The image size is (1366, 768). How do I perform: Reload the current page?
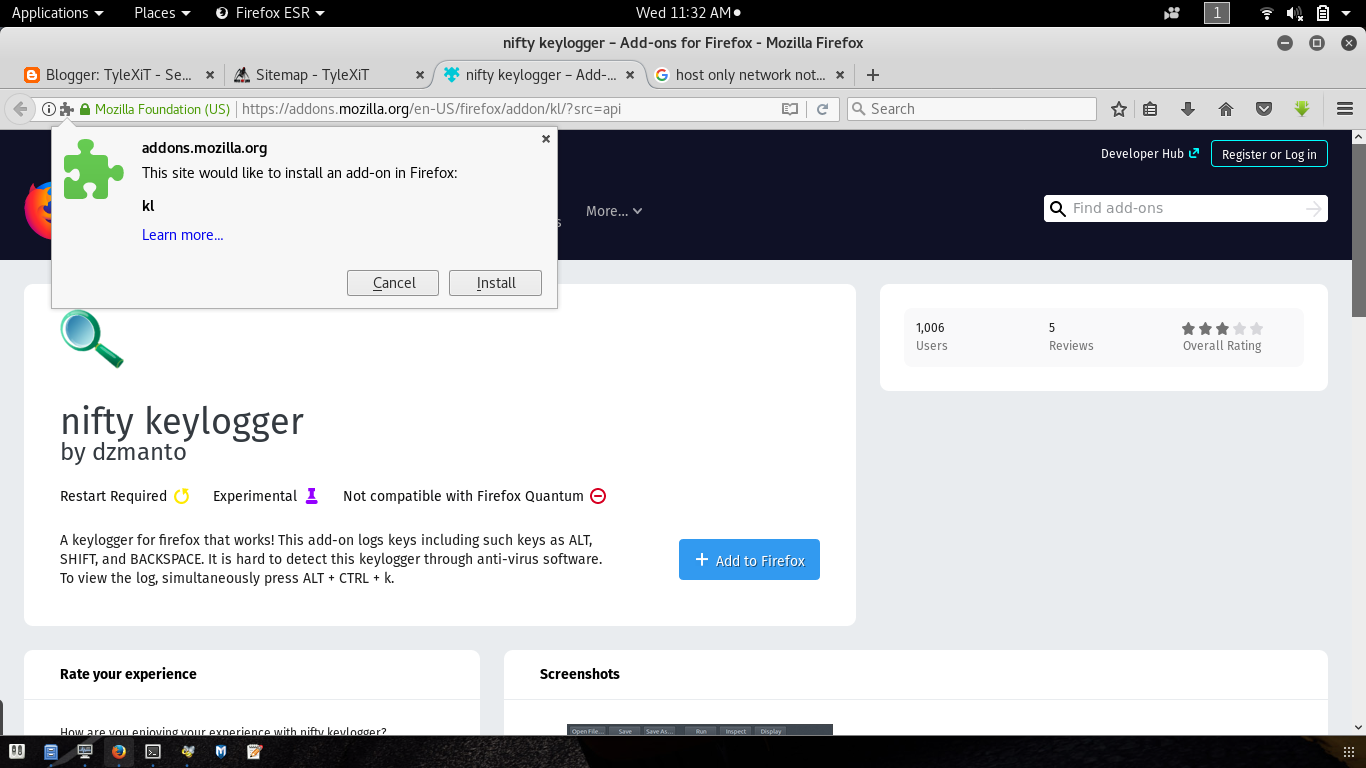coord(823,109)
